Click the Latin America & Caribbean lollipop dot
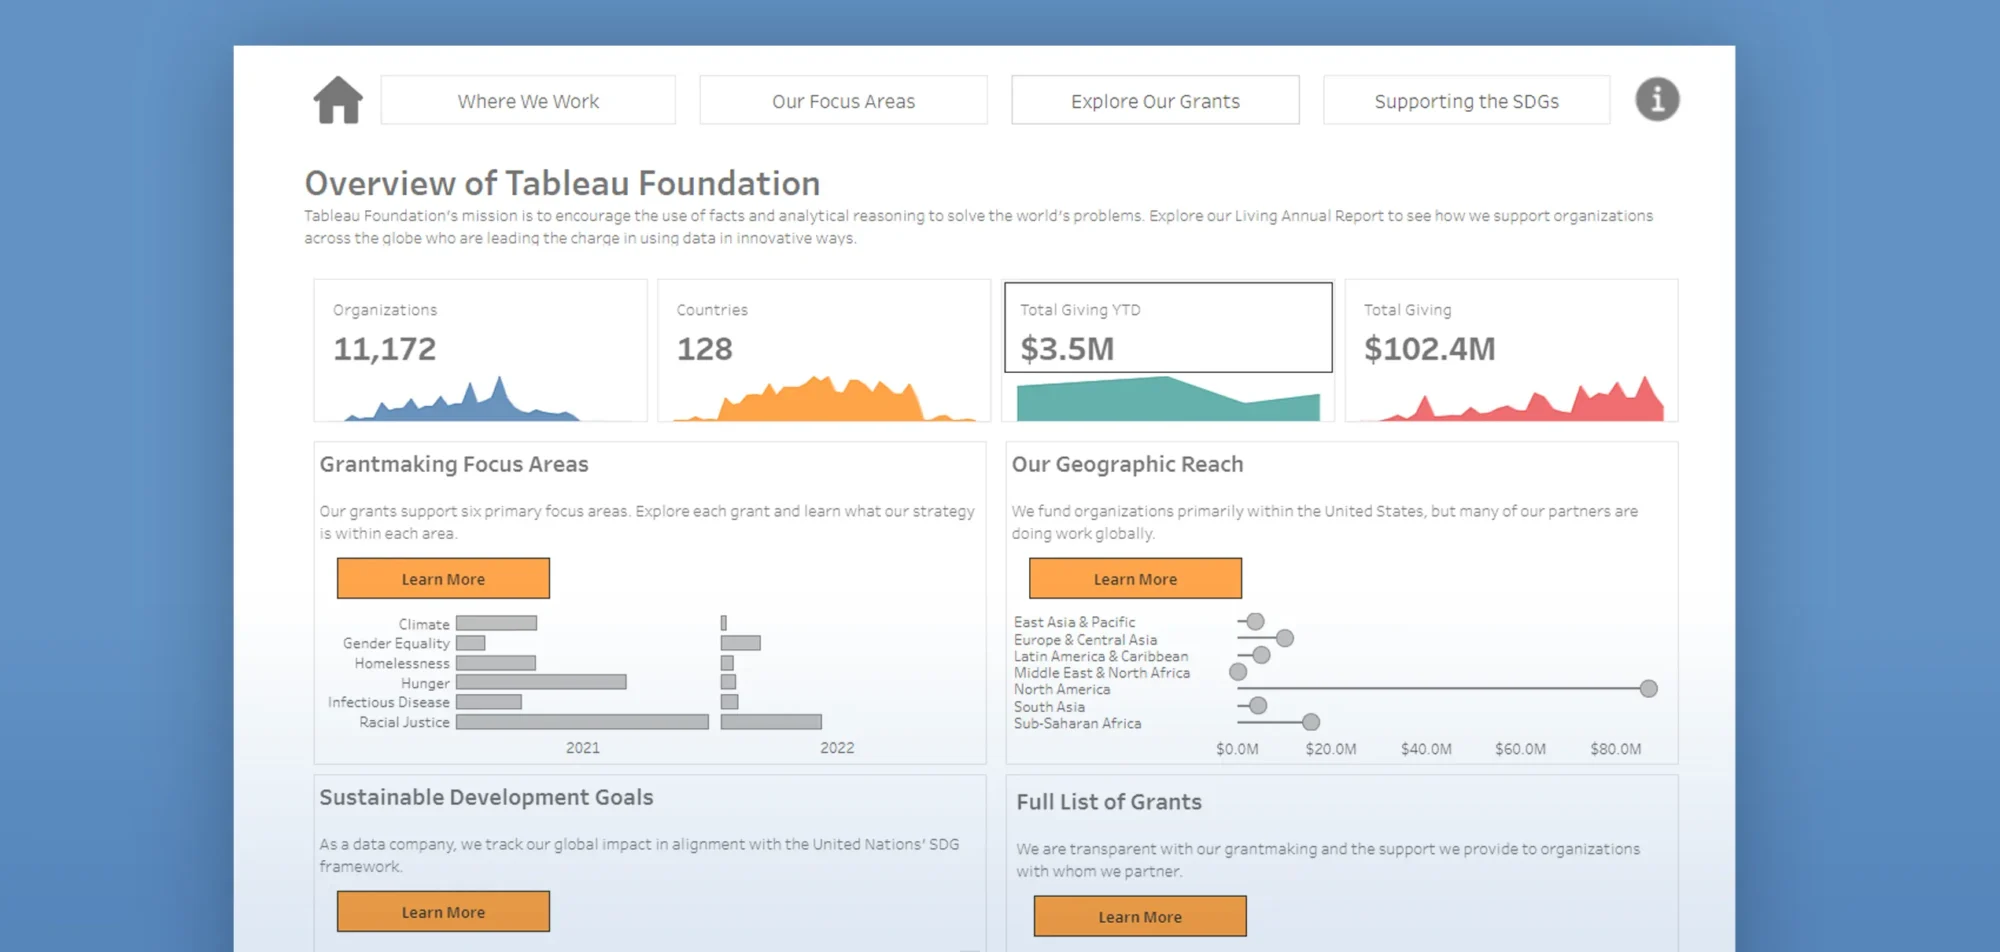2000x952 pixels. (x=1261, y=655)
